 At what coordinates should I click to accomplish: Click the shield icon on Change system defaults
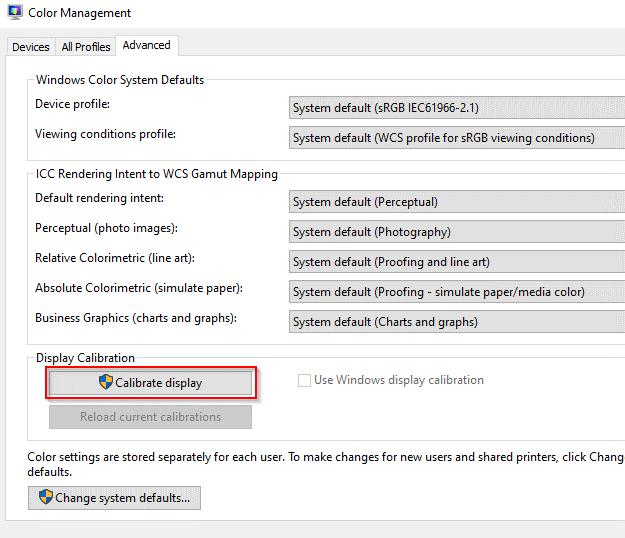[x=46, y=497]
